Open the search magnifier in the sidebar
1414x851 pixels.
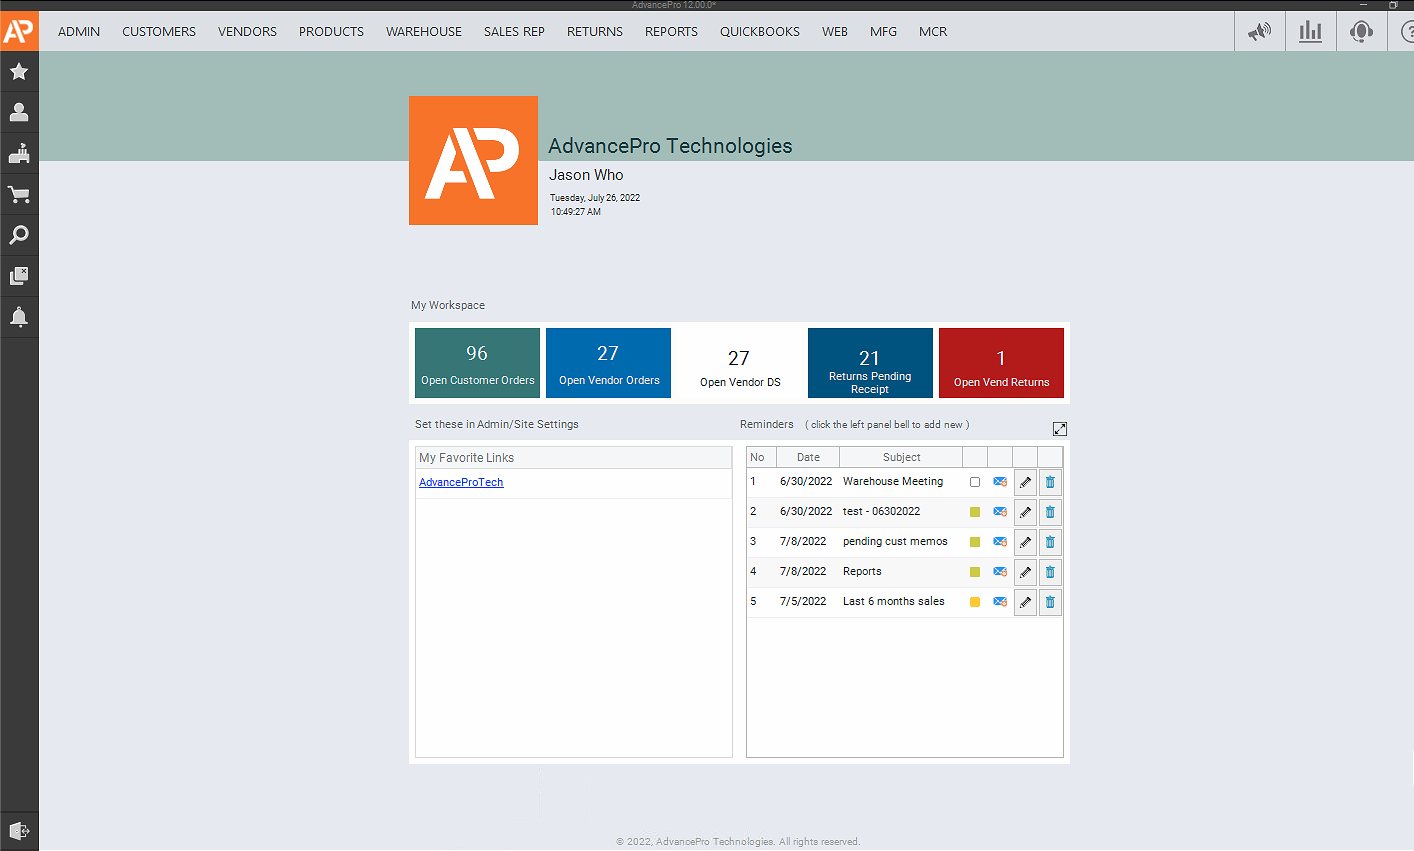19,236
